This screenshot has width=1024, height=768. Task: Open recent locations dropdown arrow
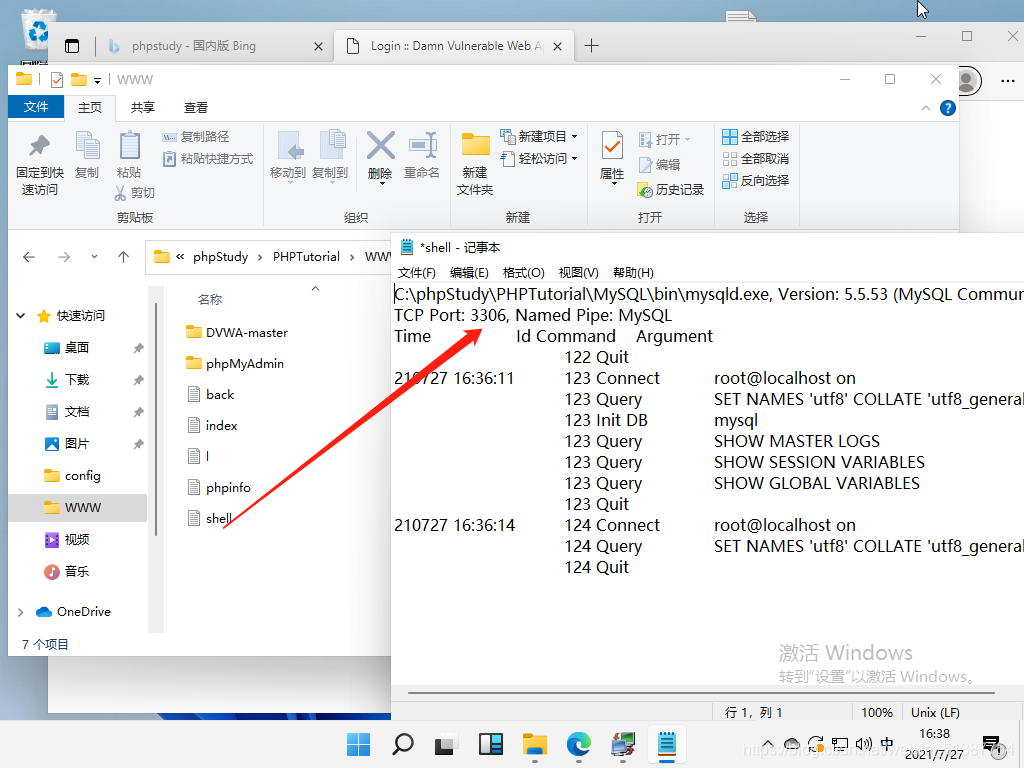[94, 257]
